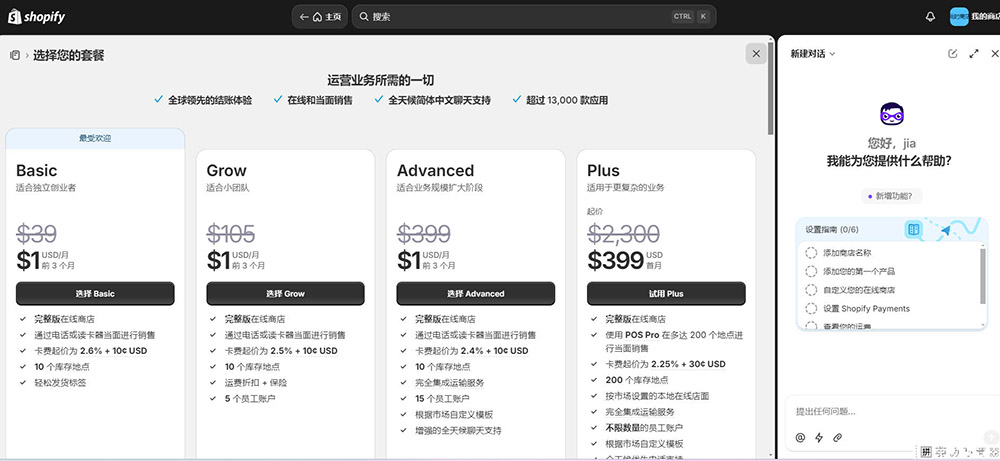The height and width of the screenshot is (461, 1000).
Task: Expand the assistant panel to fullscreen
Action: tap(974, 53)
